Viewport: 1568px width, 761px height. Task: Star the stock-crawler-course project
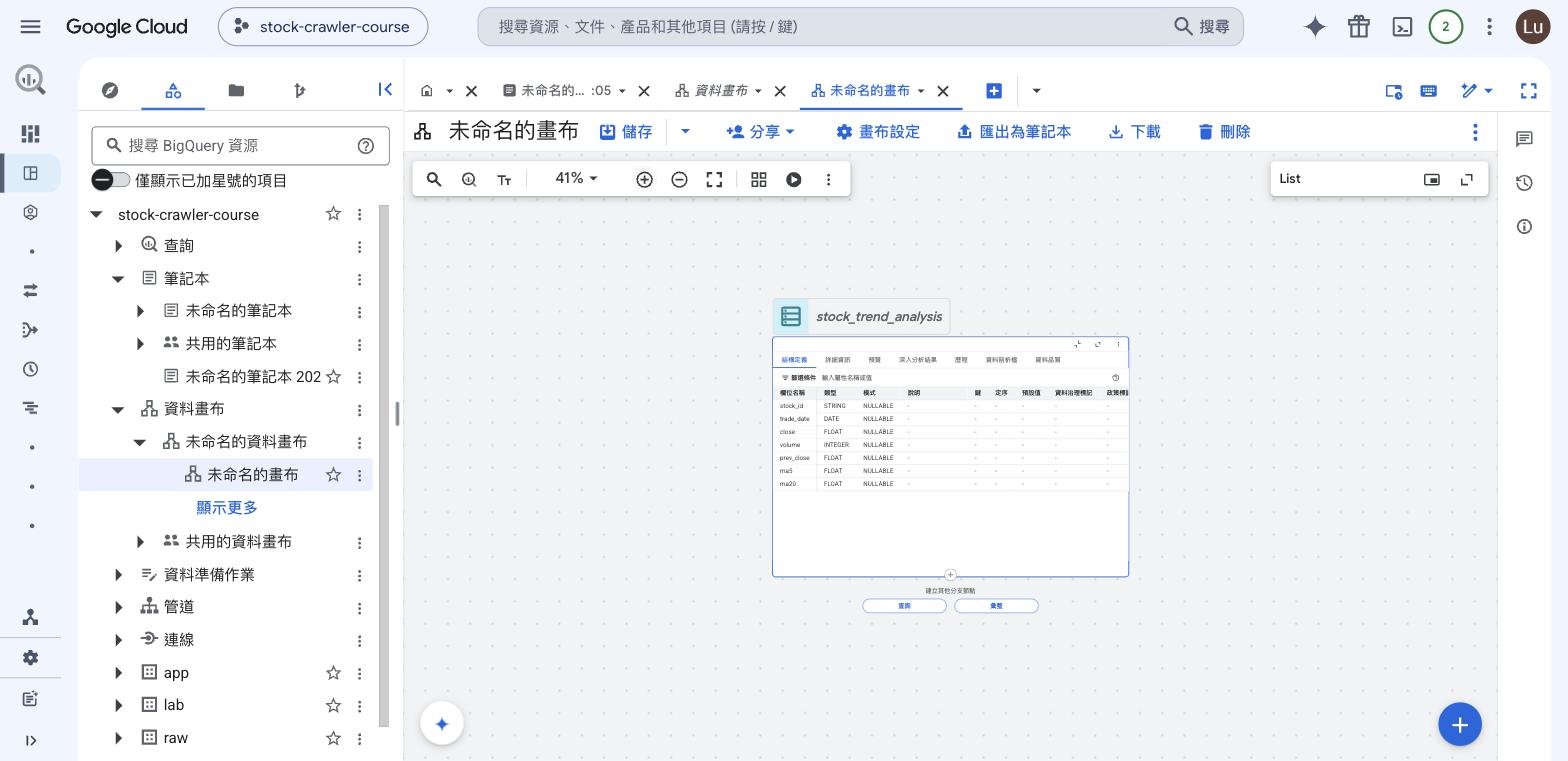click(x=333, y=214)
